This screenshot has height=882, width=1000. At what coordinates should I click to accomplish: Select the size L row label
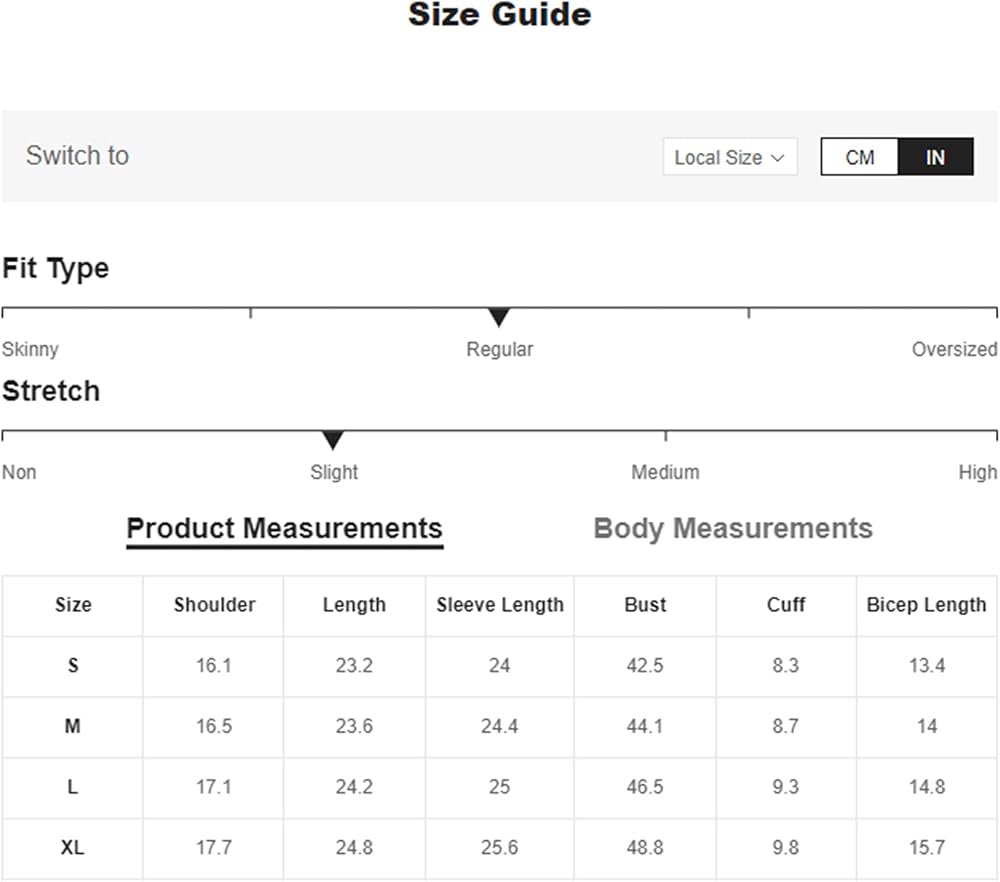click(x=72, y=787)
